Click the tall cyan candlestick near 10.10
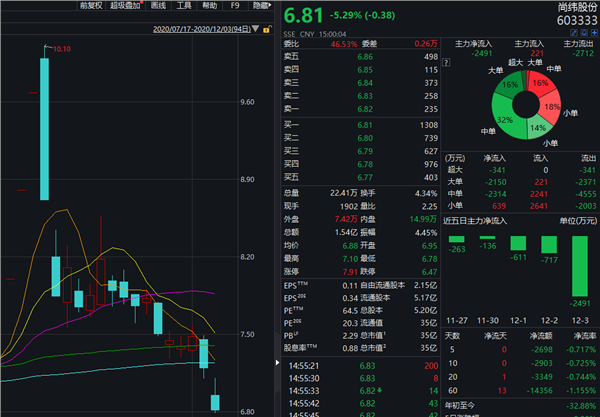 tap(44, 129)
